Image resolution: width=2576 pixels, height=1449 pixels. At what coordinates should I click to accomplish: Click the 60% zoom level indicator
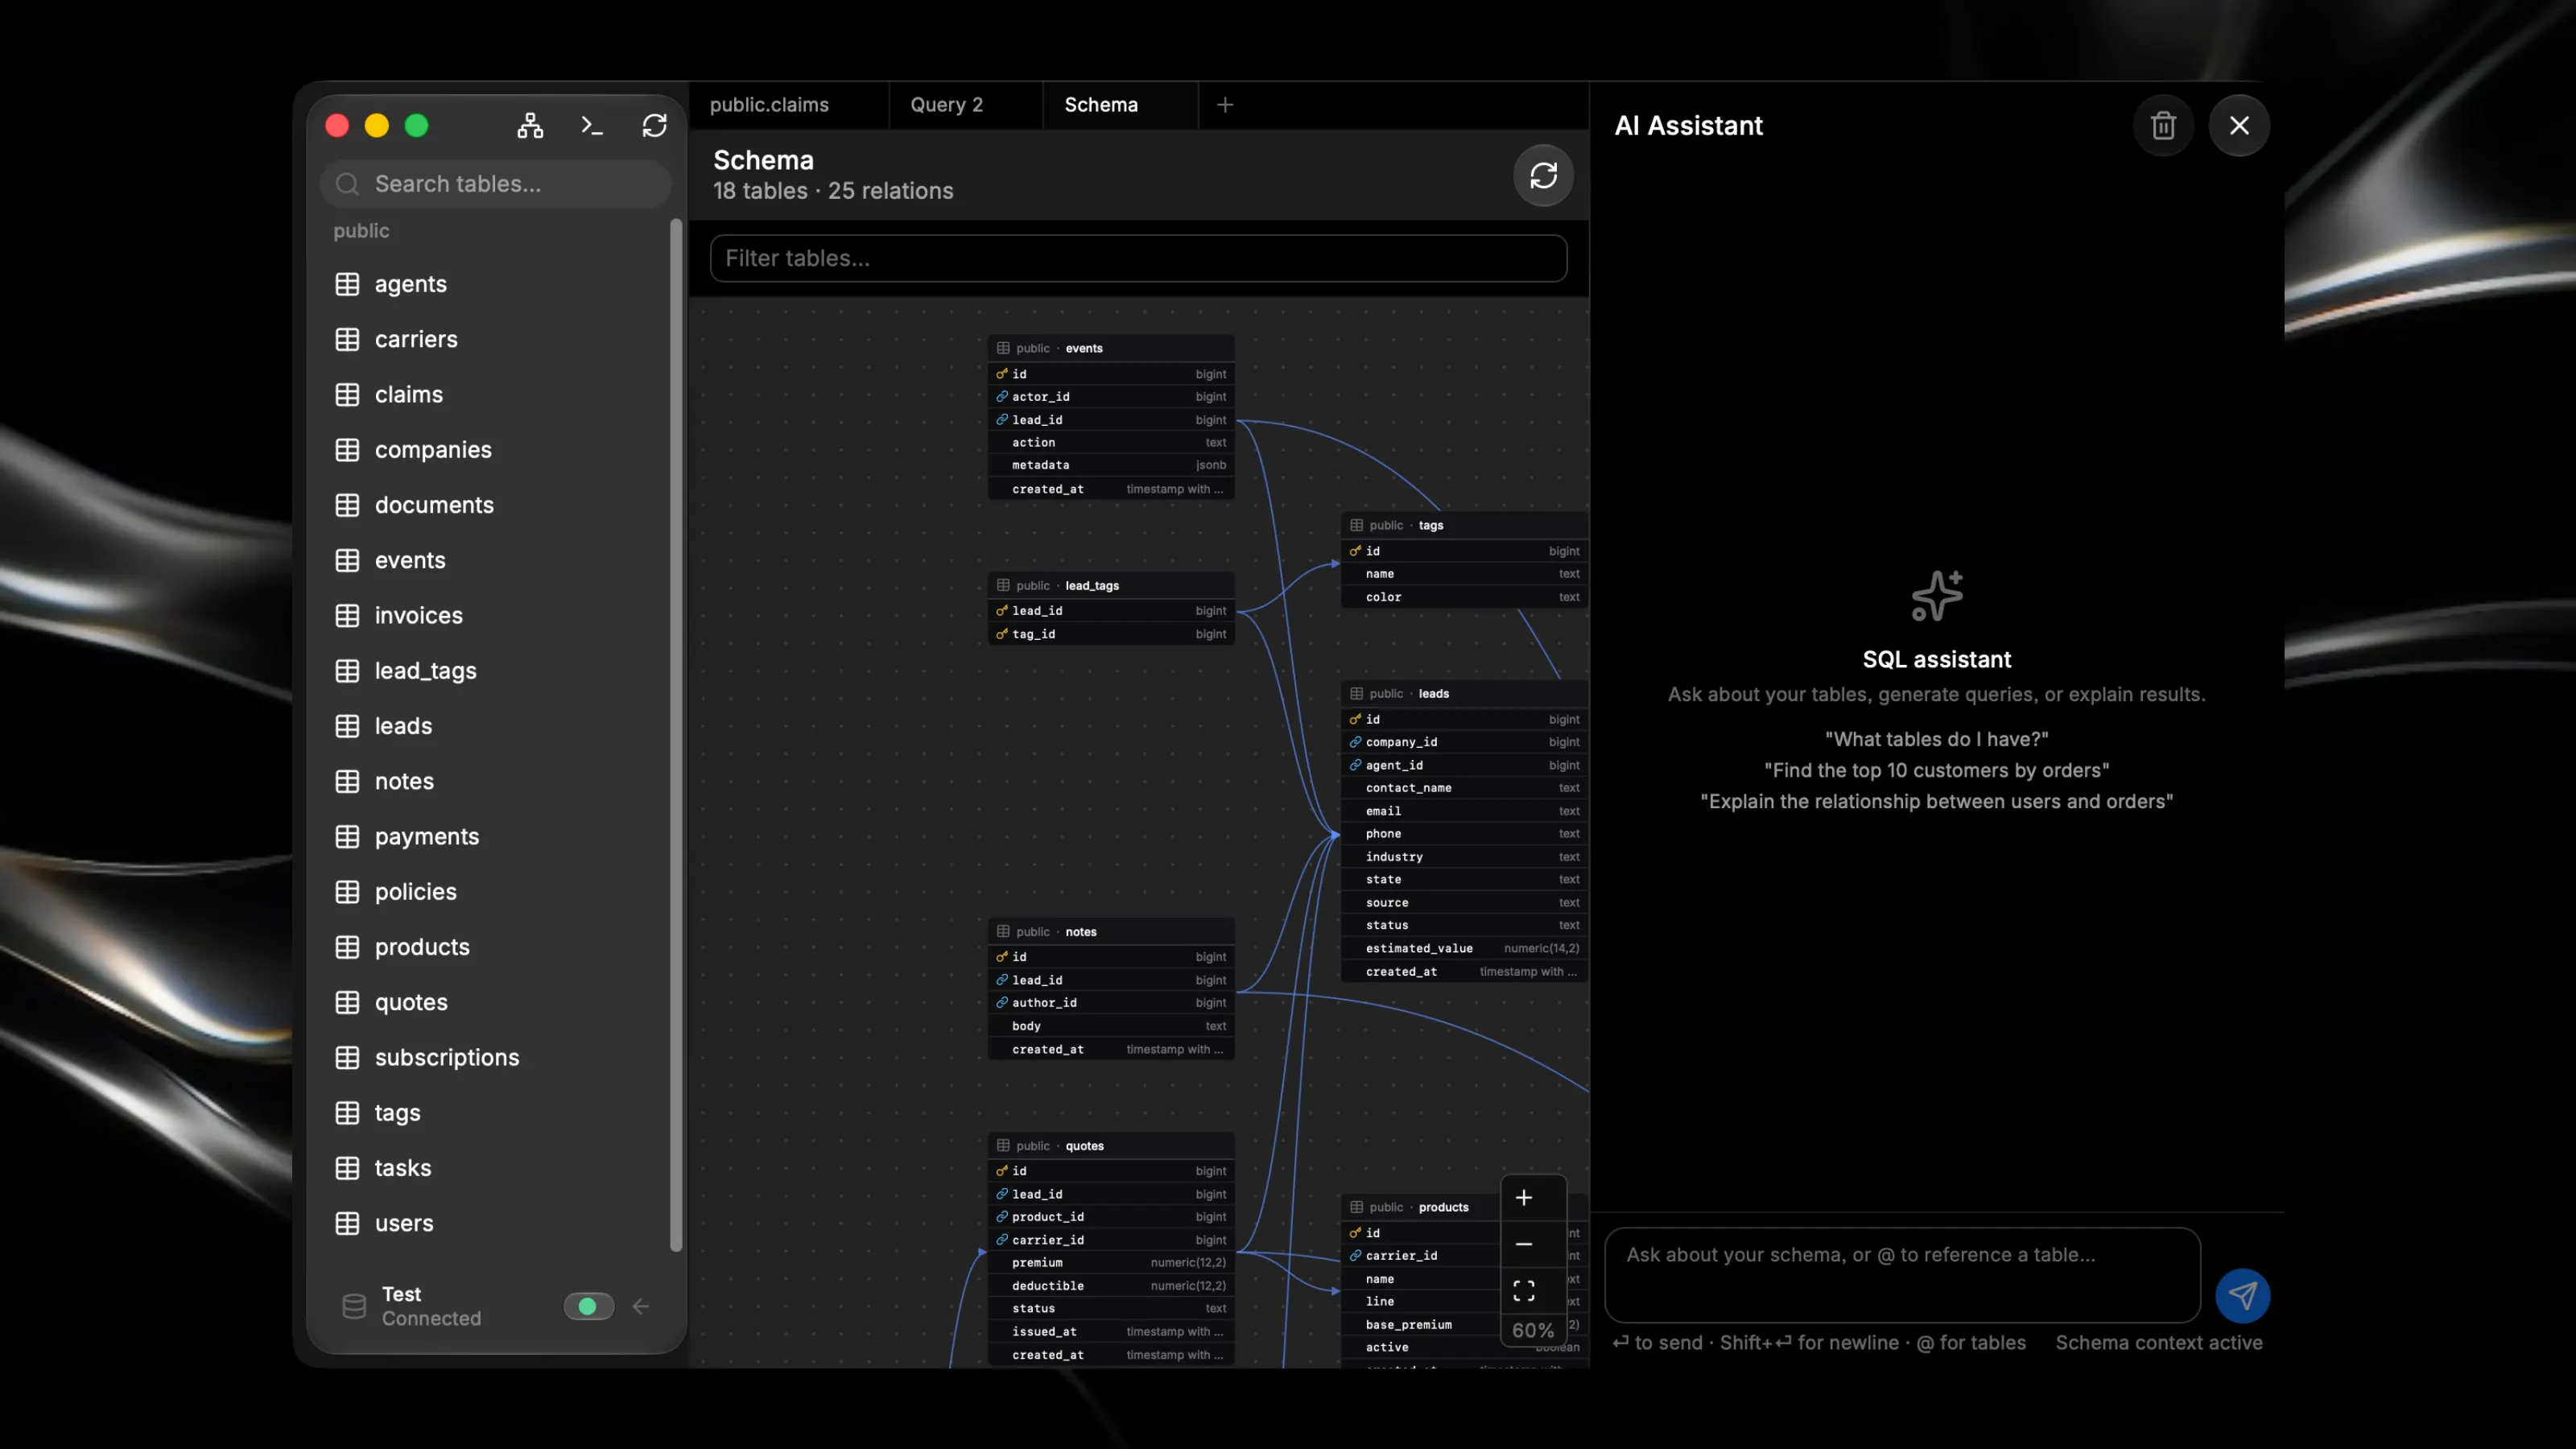[x=1532, y=1330]
